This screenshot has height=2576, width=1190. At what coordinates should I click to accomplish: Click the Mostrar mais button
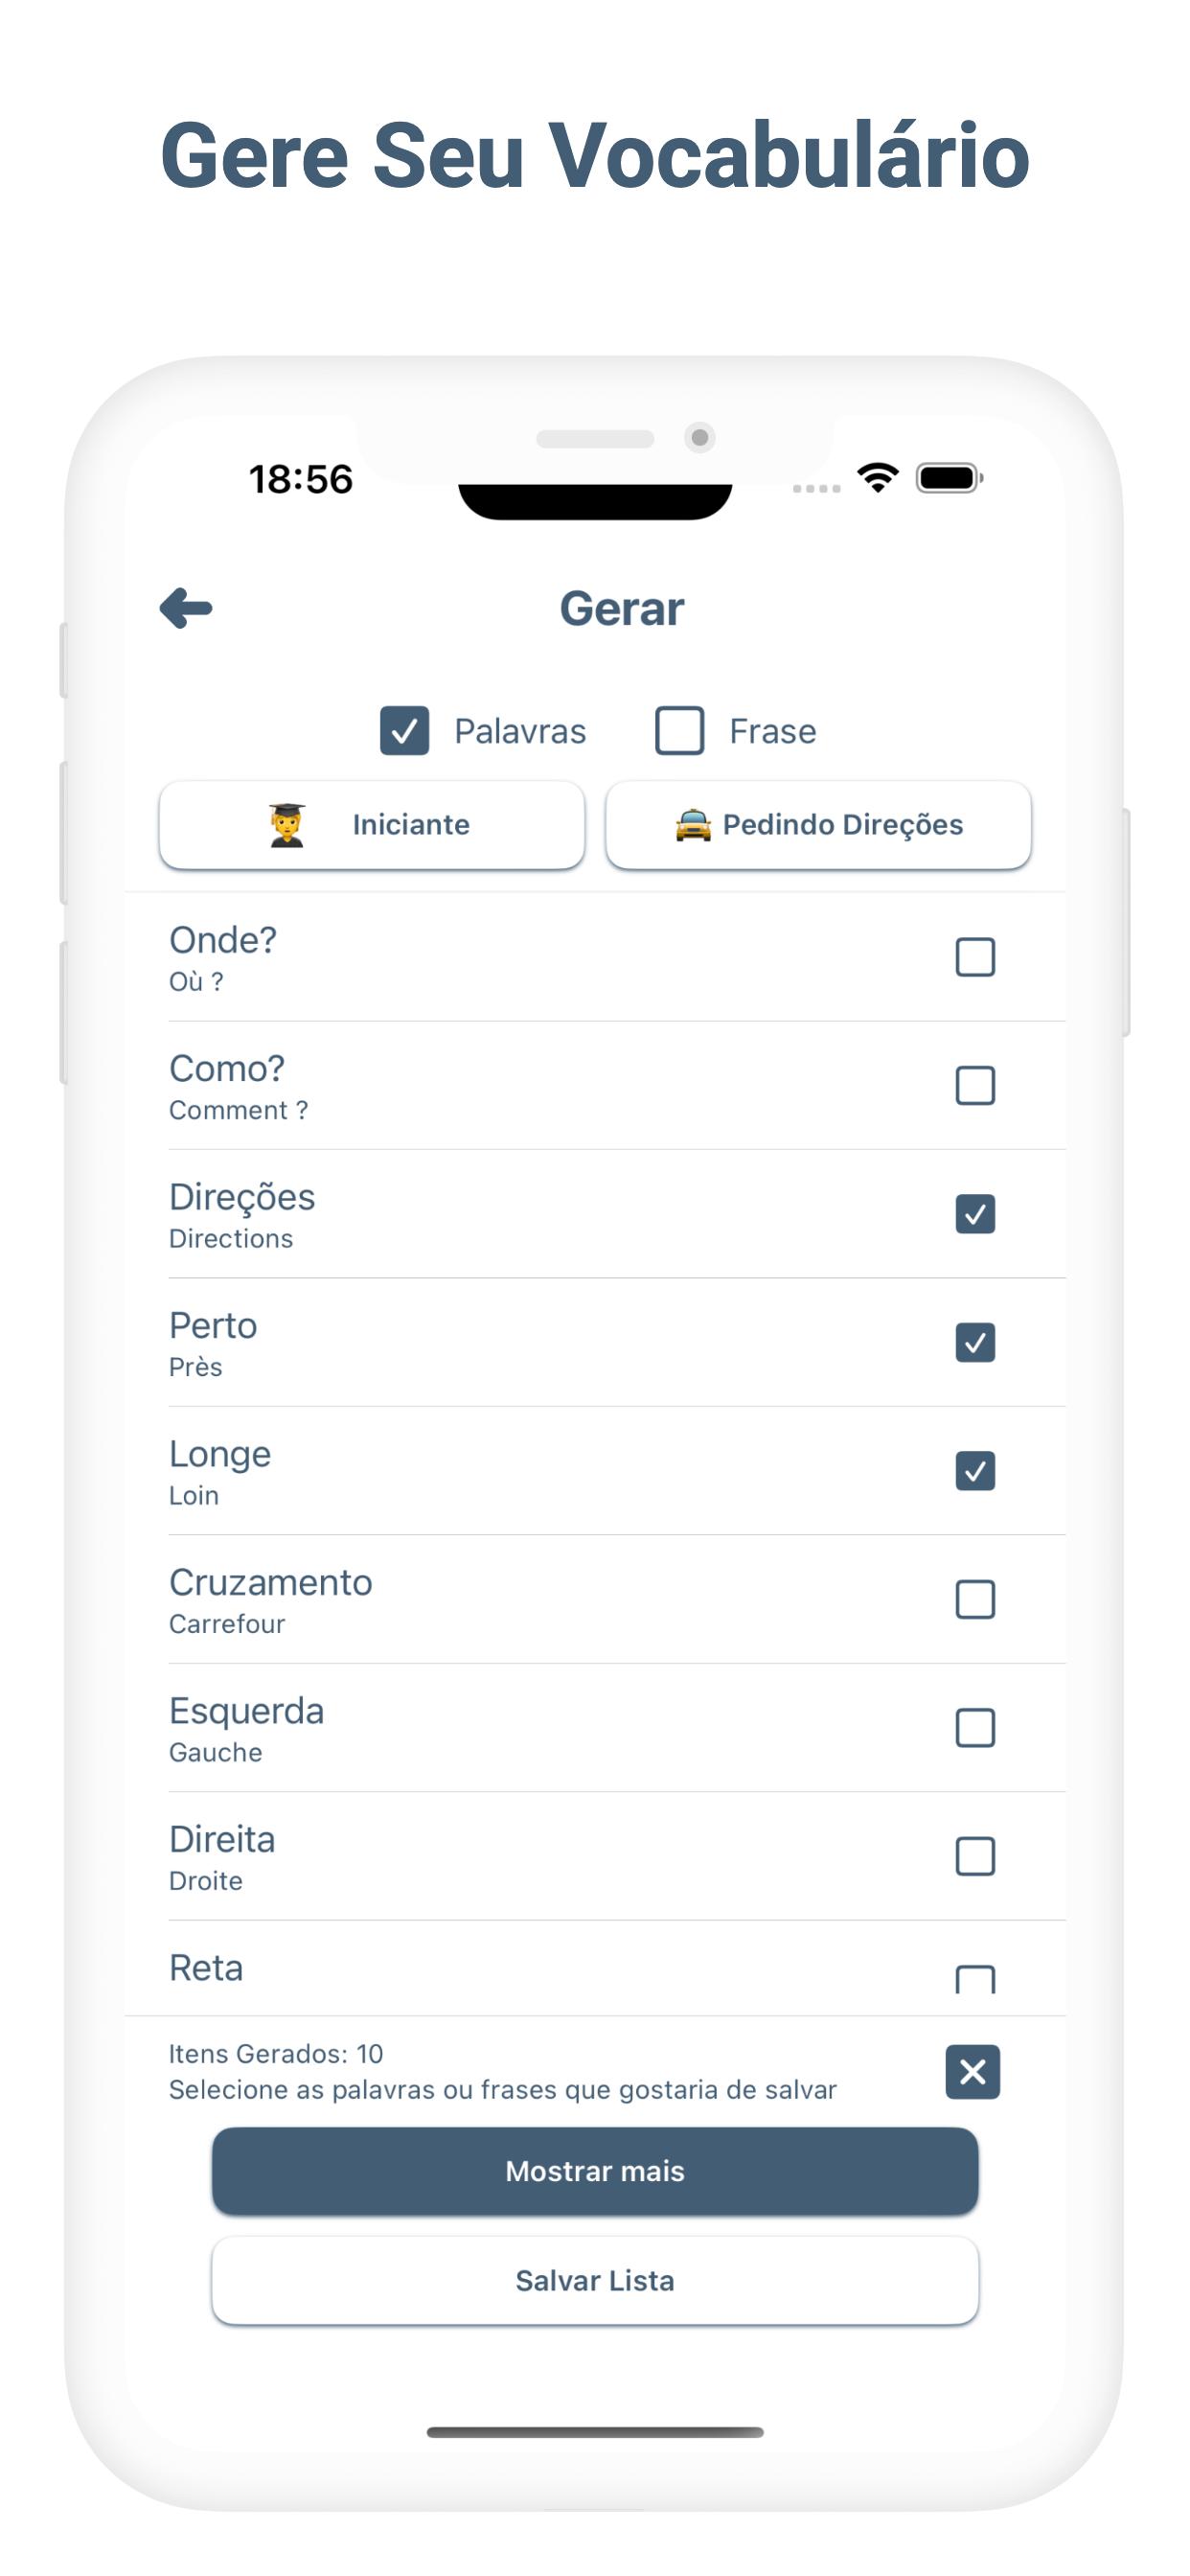[595, 2171]
